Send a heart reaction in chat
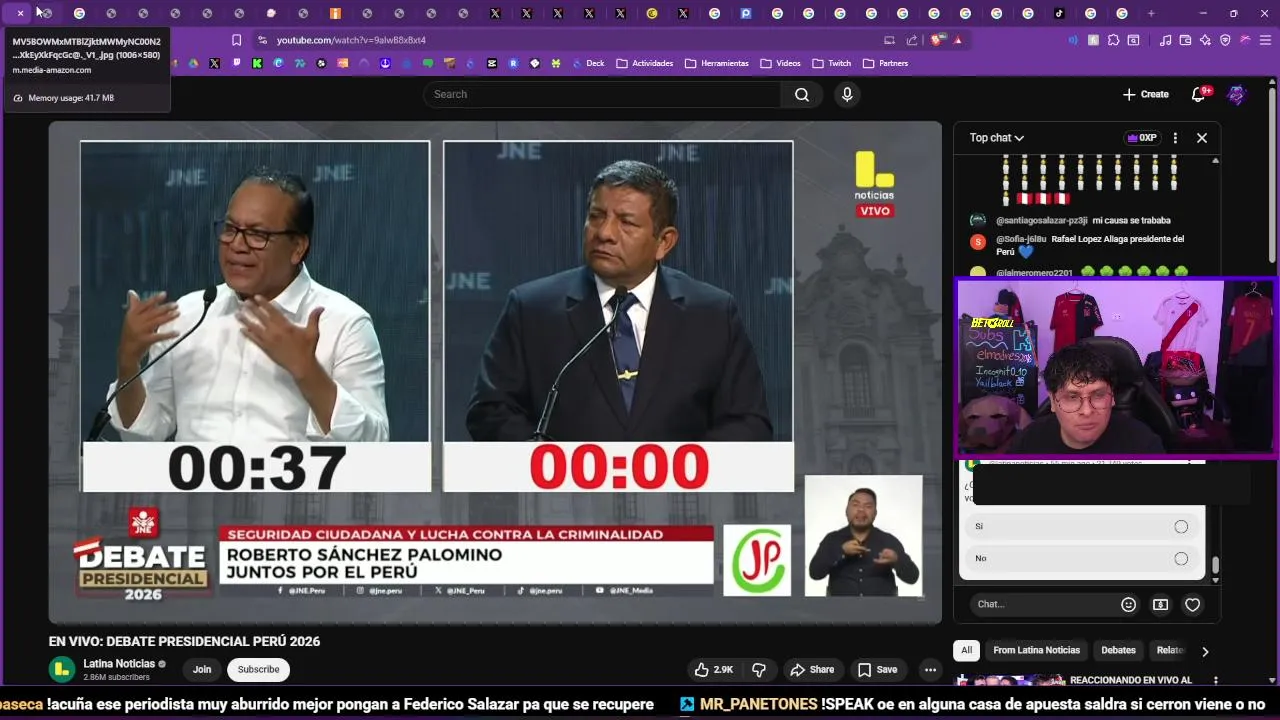Viewport: 1280px width, 720px height. (1192, 604)
